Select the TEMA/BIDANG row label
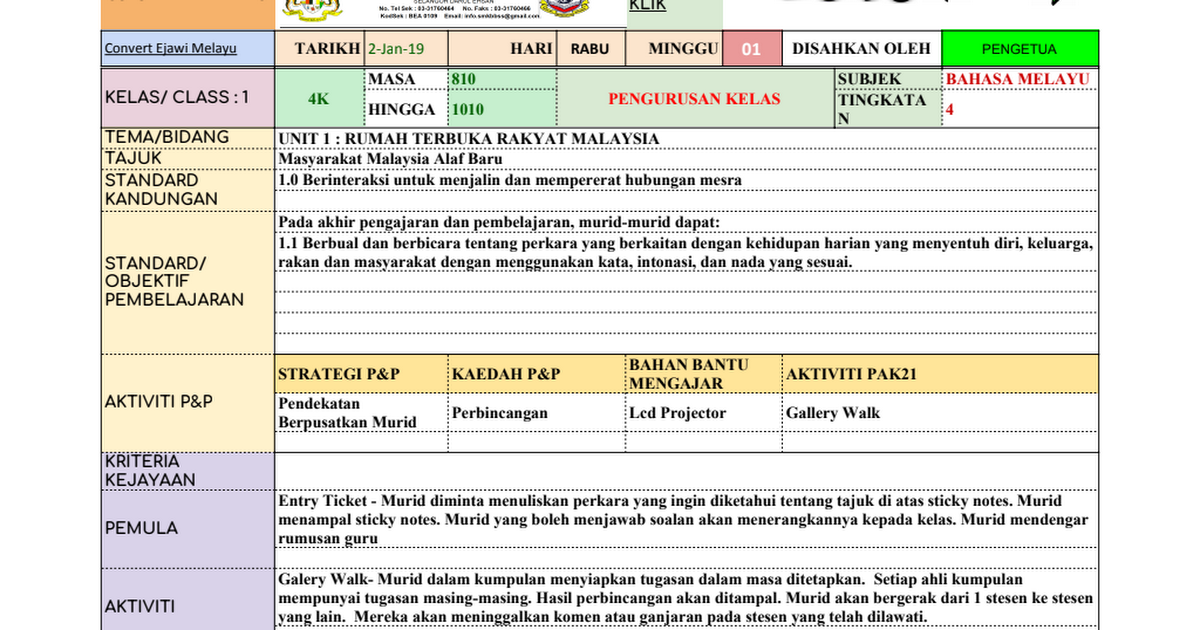This screenshot has width=1200, height=630. click(188, 137)
